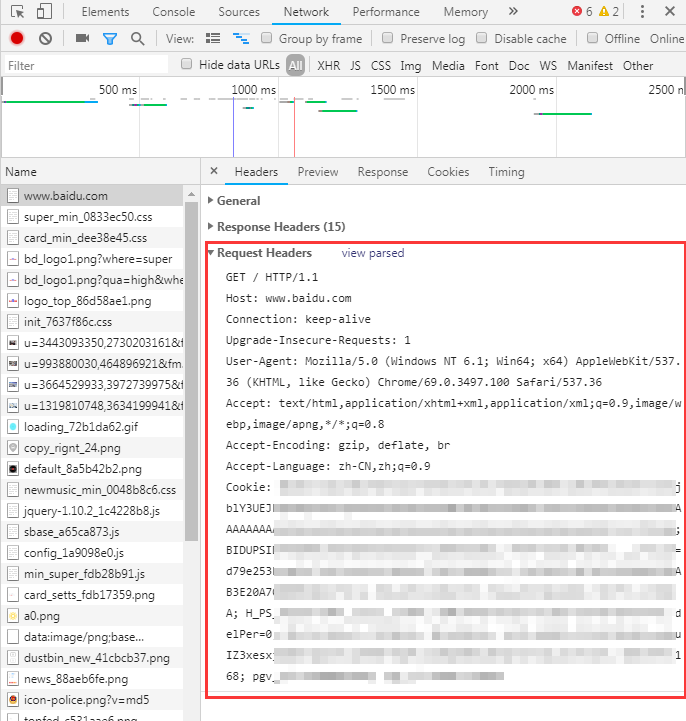The height and width of the screenshot is (721, 686).
Task: Check the Disable cache option
Action: pyautogui.click(x=482, y=39)
